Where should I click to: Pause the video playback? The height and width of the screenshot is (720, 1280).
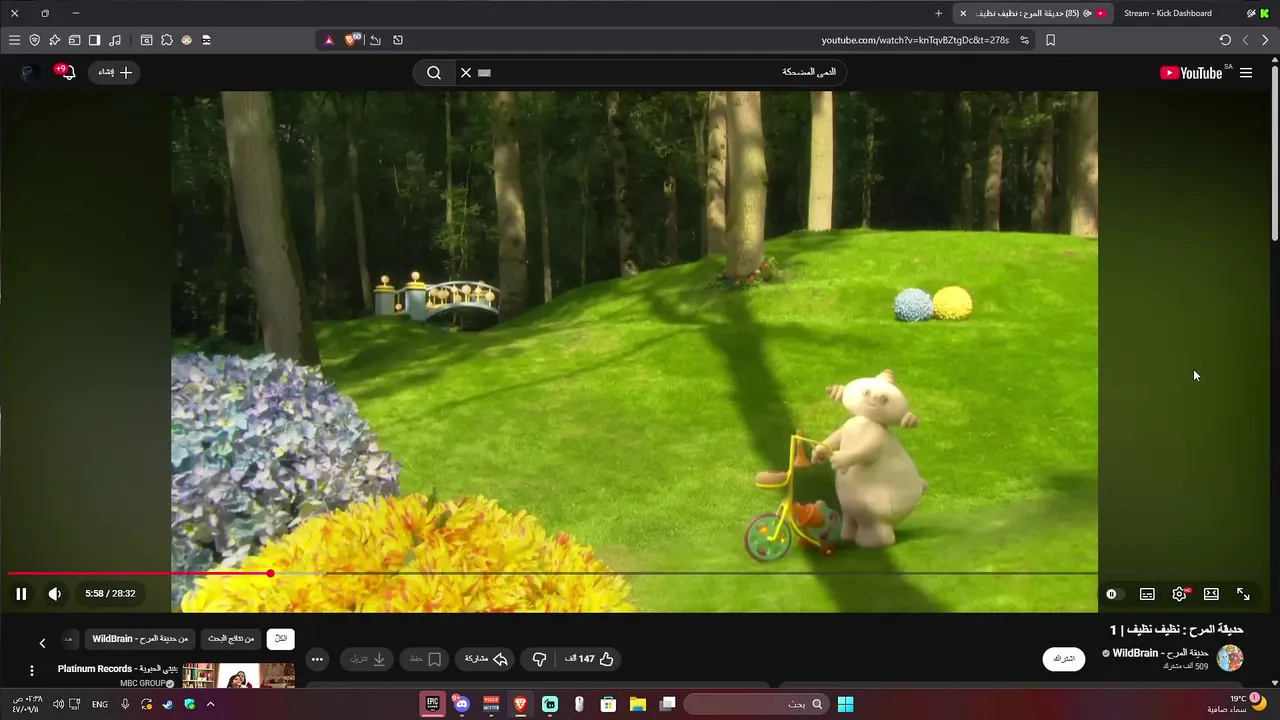coord(21,594)
